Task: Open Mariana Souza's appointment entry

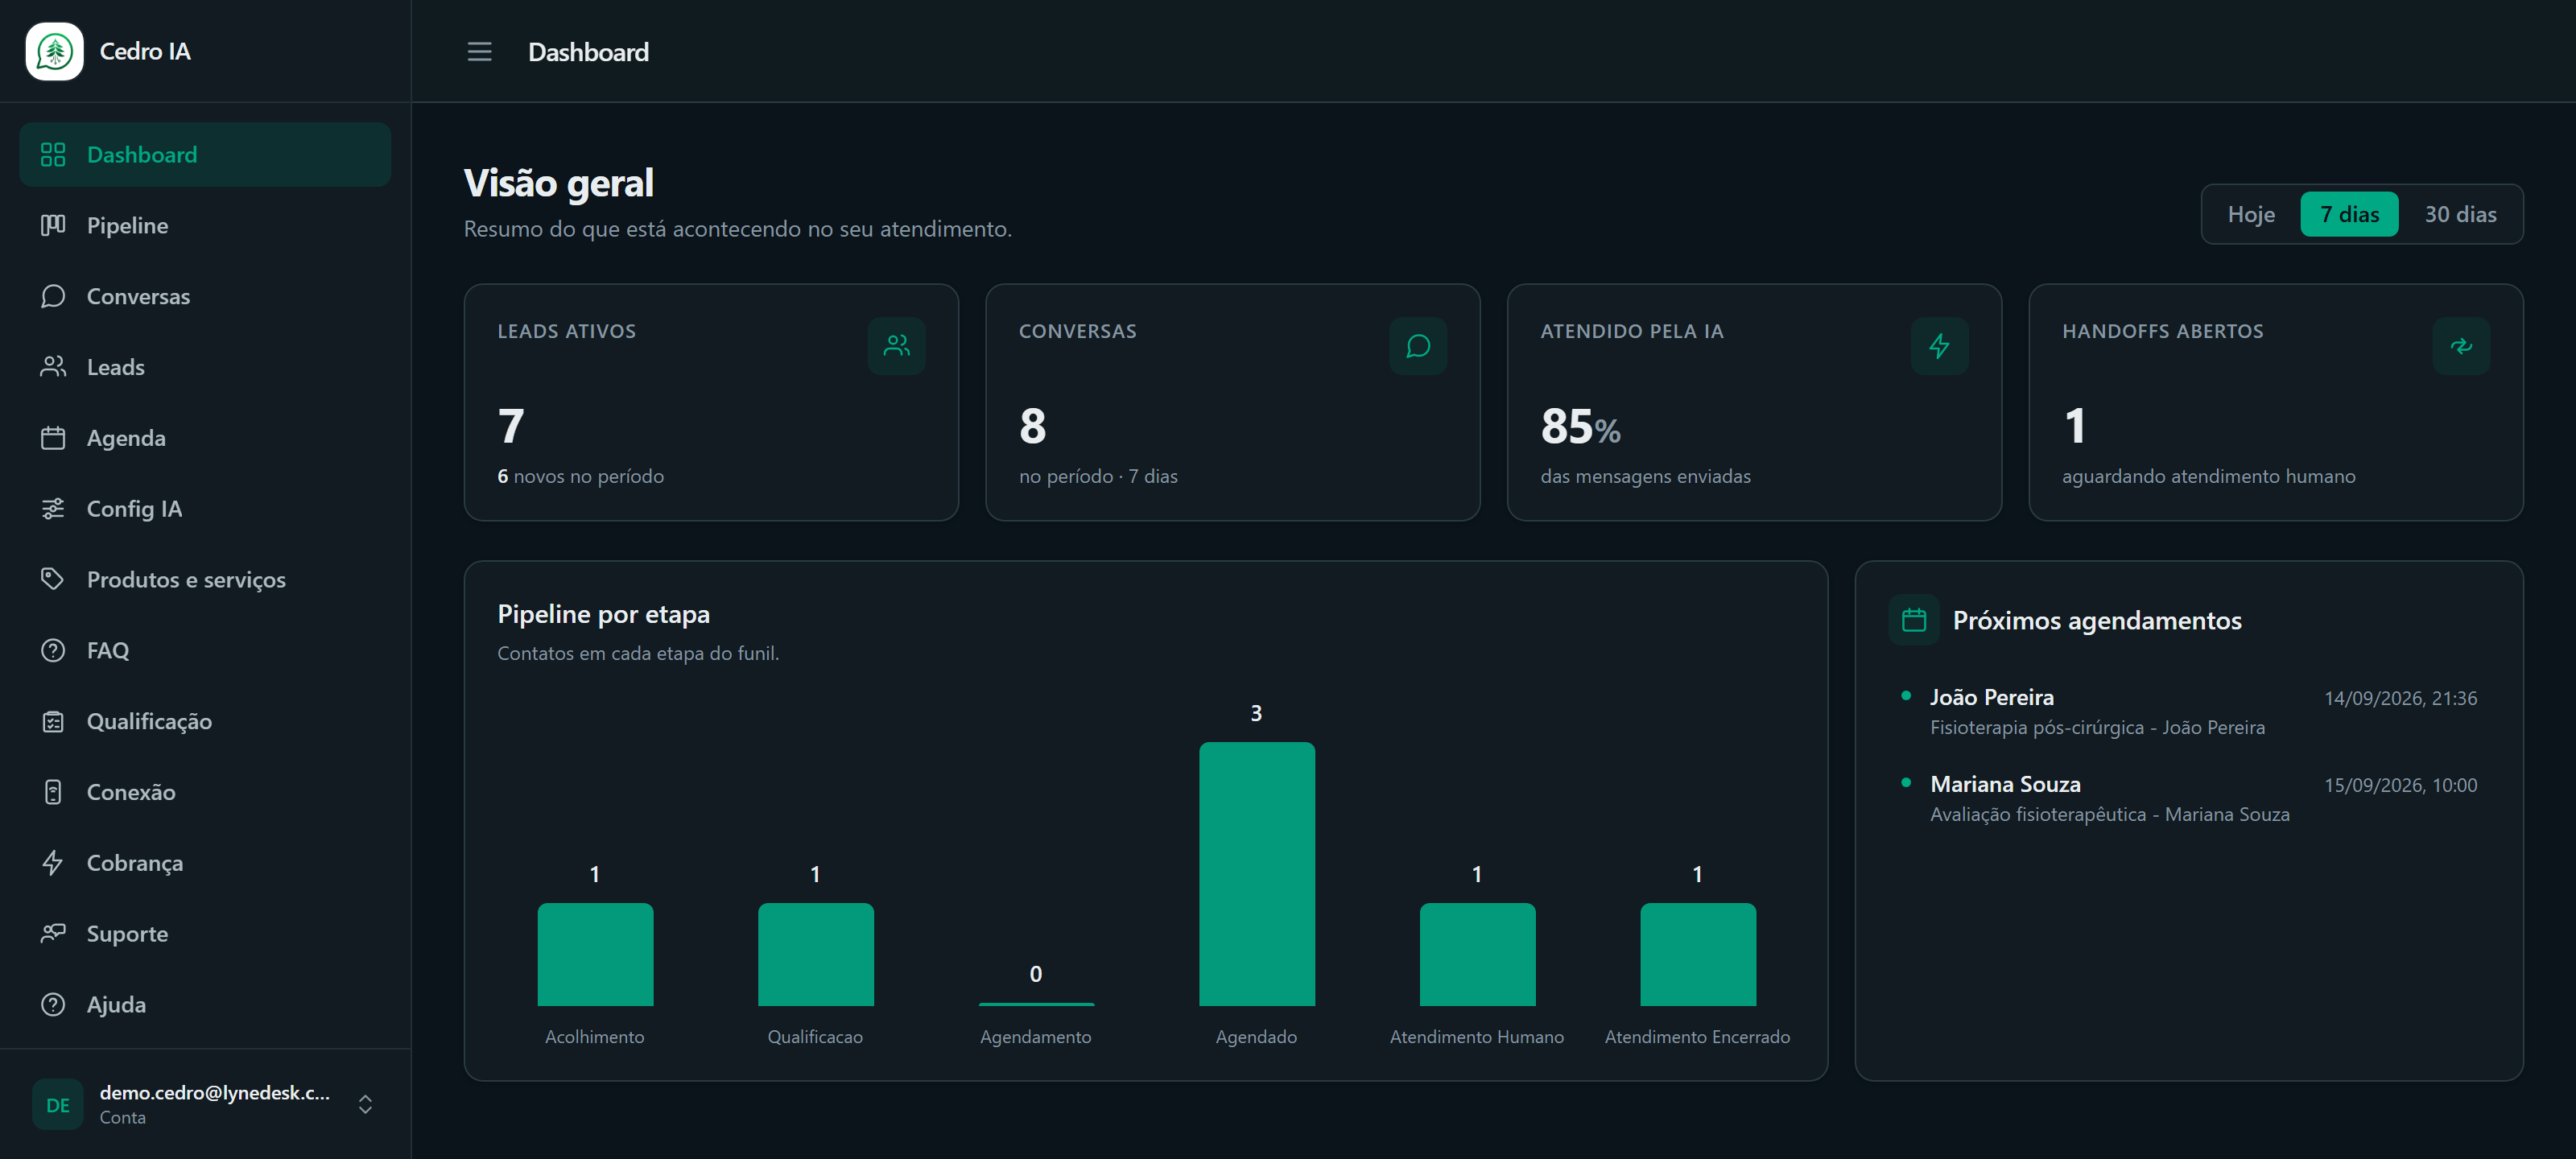Action: [x=2189, y=799]
